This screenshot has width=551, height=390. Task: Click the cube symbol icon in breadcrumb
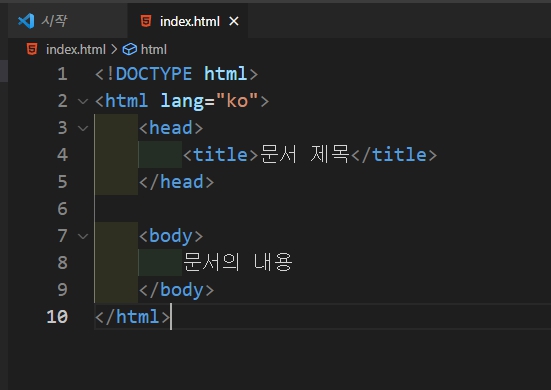(130, 50)
